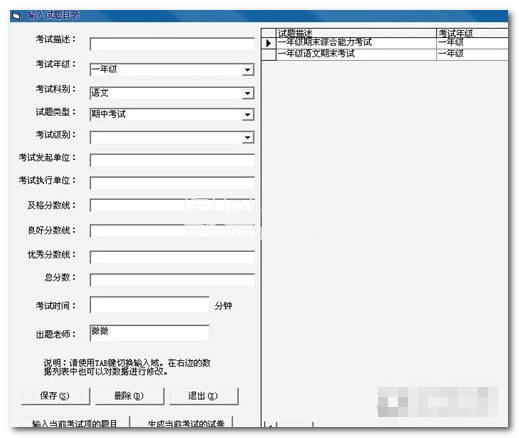Focus the 考试描述 text field
Image resolution: width=519 pixels, height=438 pixels.
[172, 44]
